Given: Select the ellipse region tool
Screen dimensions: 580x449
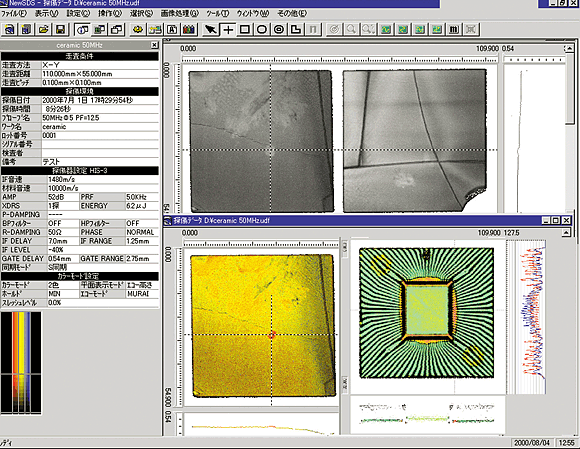Looking at the screenshot, I should coord(262,29).
